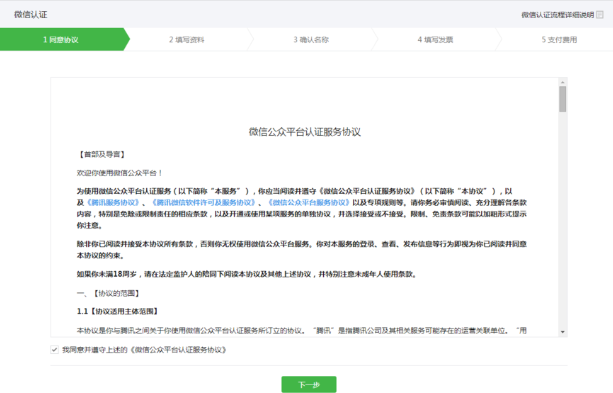This screenshot has width=613, height=393.
Task: Click the agreement scrollbar down arrow
Action: 563,332
